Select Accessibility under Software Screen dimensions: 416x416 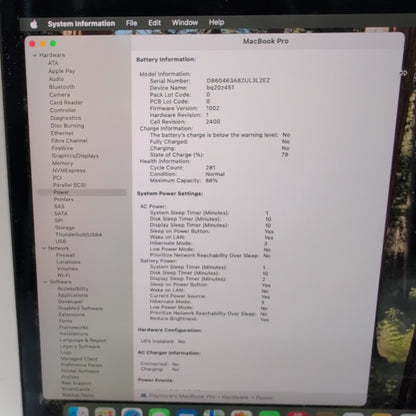73,289
